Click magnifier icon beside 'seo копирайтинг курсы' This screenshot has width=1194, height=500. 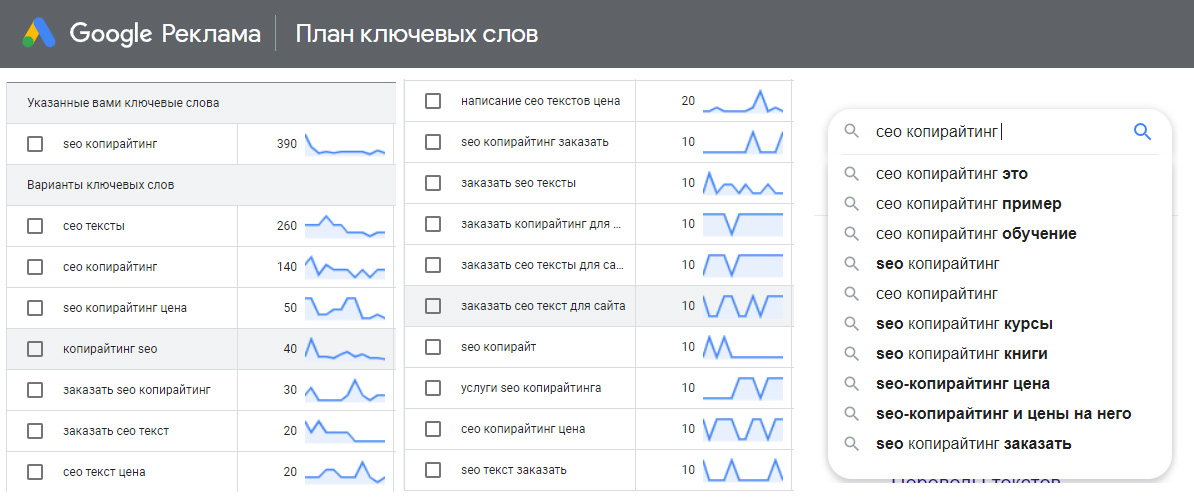point(852,324)
